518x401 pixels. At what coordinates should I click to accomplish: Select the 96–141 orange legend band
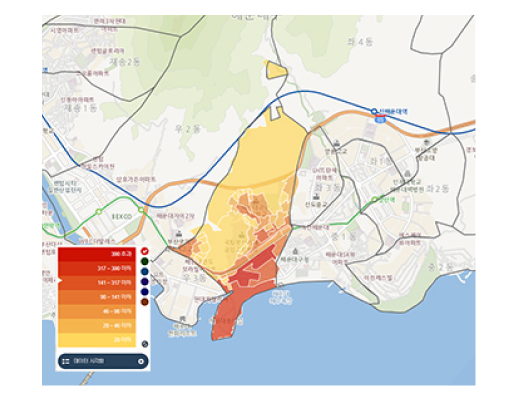97,297
